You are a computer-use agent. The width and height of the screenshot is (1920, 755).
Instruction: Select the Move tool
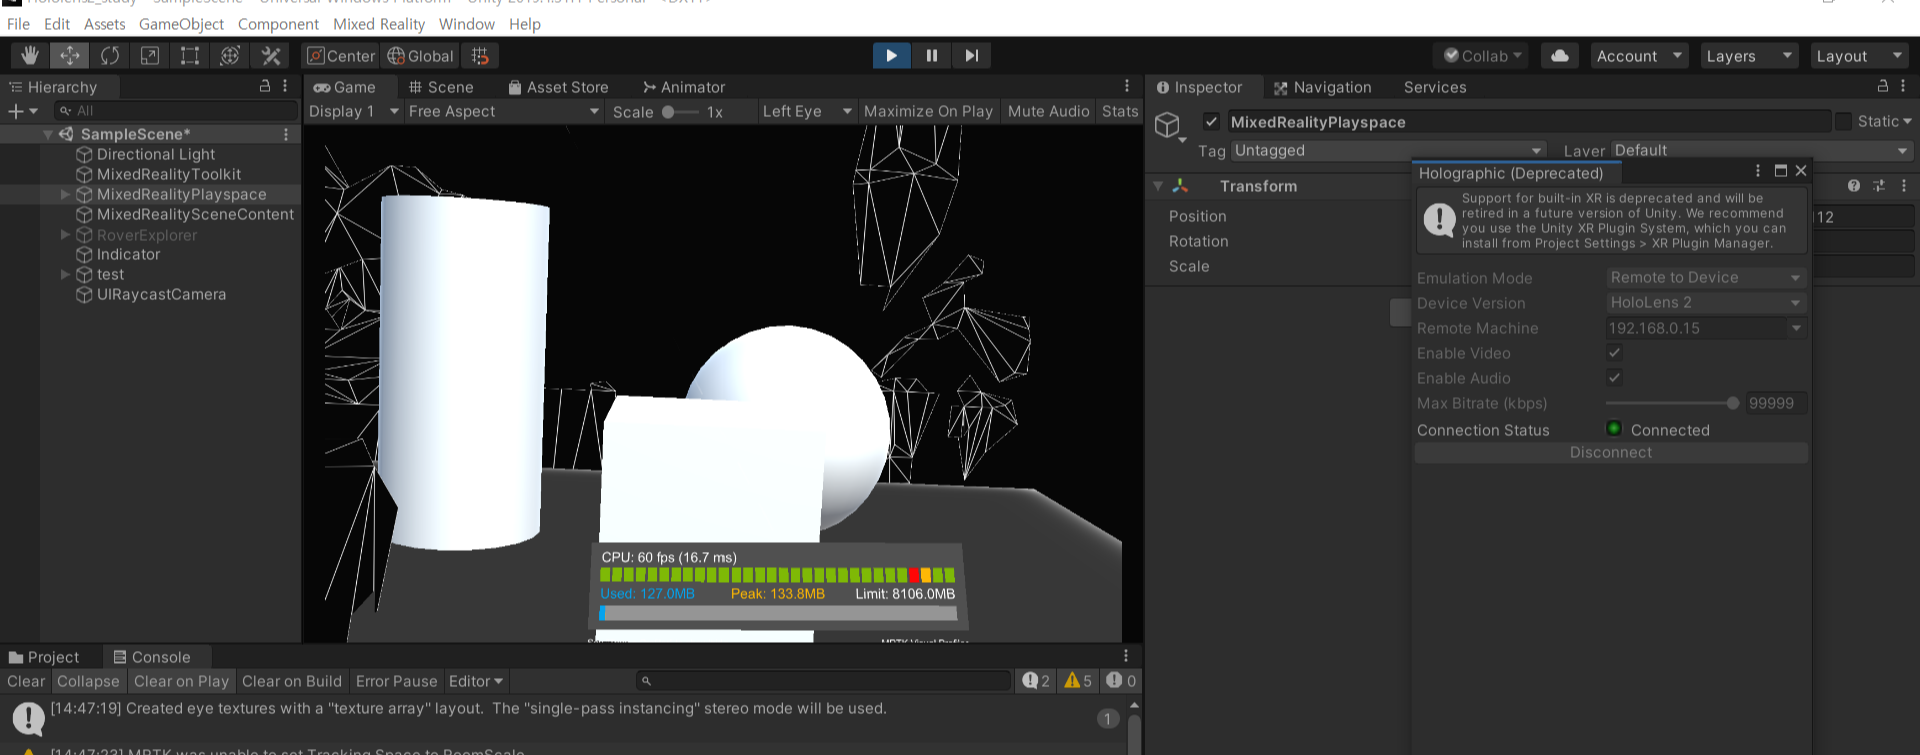(x=70, y=56)
